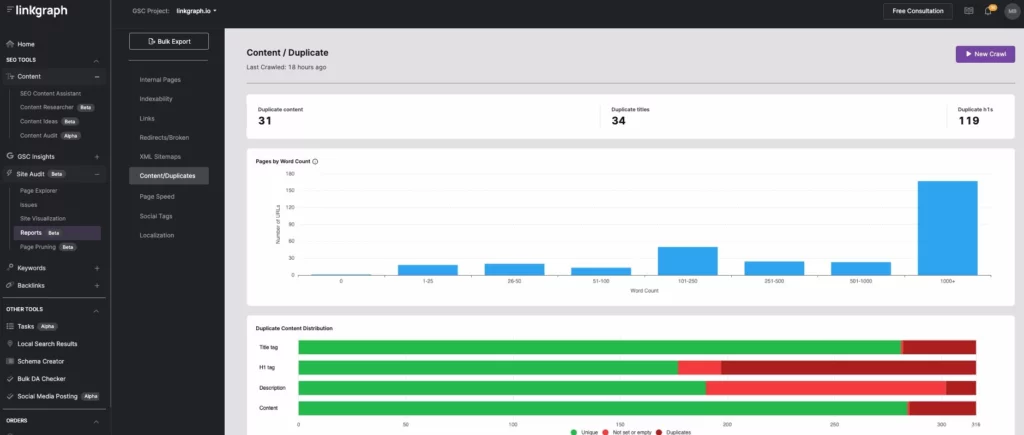Open the notifications bell
The image size is (1024, 435).
[988, 11]
